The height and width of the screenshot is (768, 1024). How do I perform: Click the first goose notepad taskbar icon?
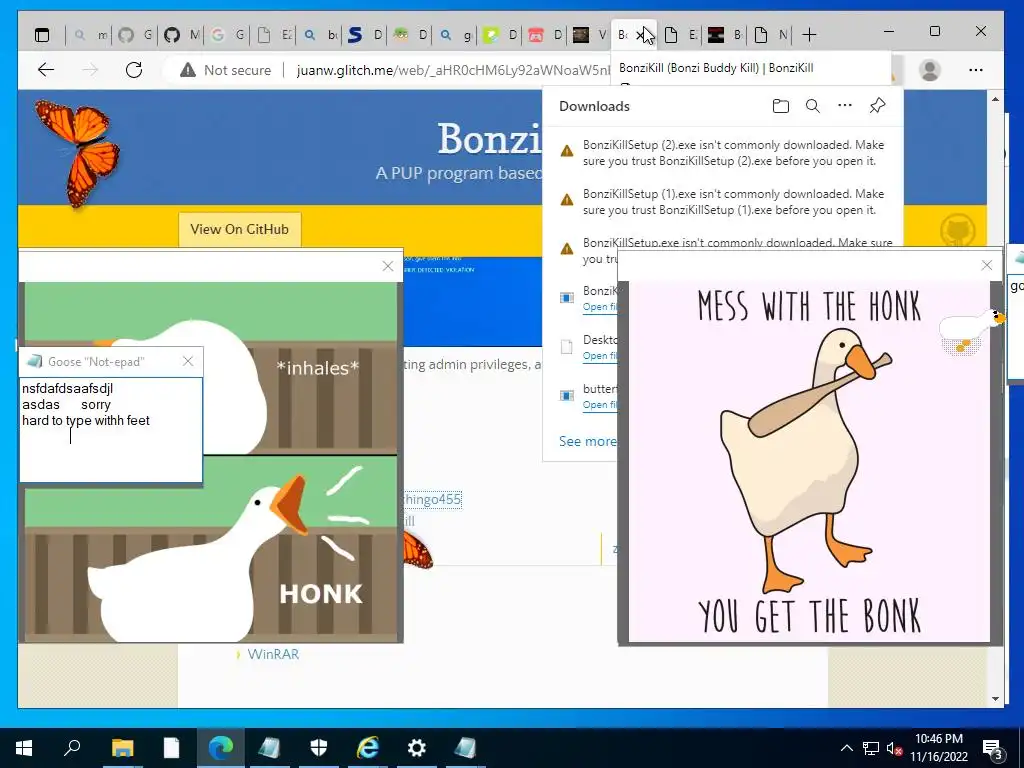[269, 748]
